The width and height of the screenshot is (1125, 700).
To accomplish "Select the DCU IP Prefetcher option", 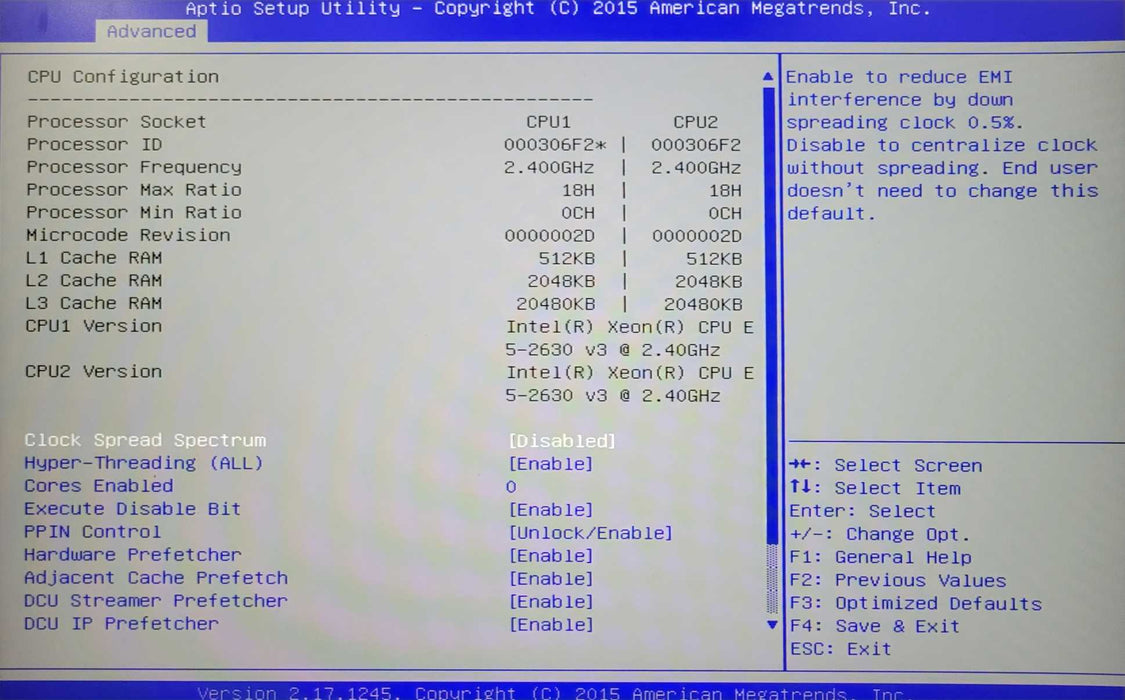I will (x=121, y=623).
